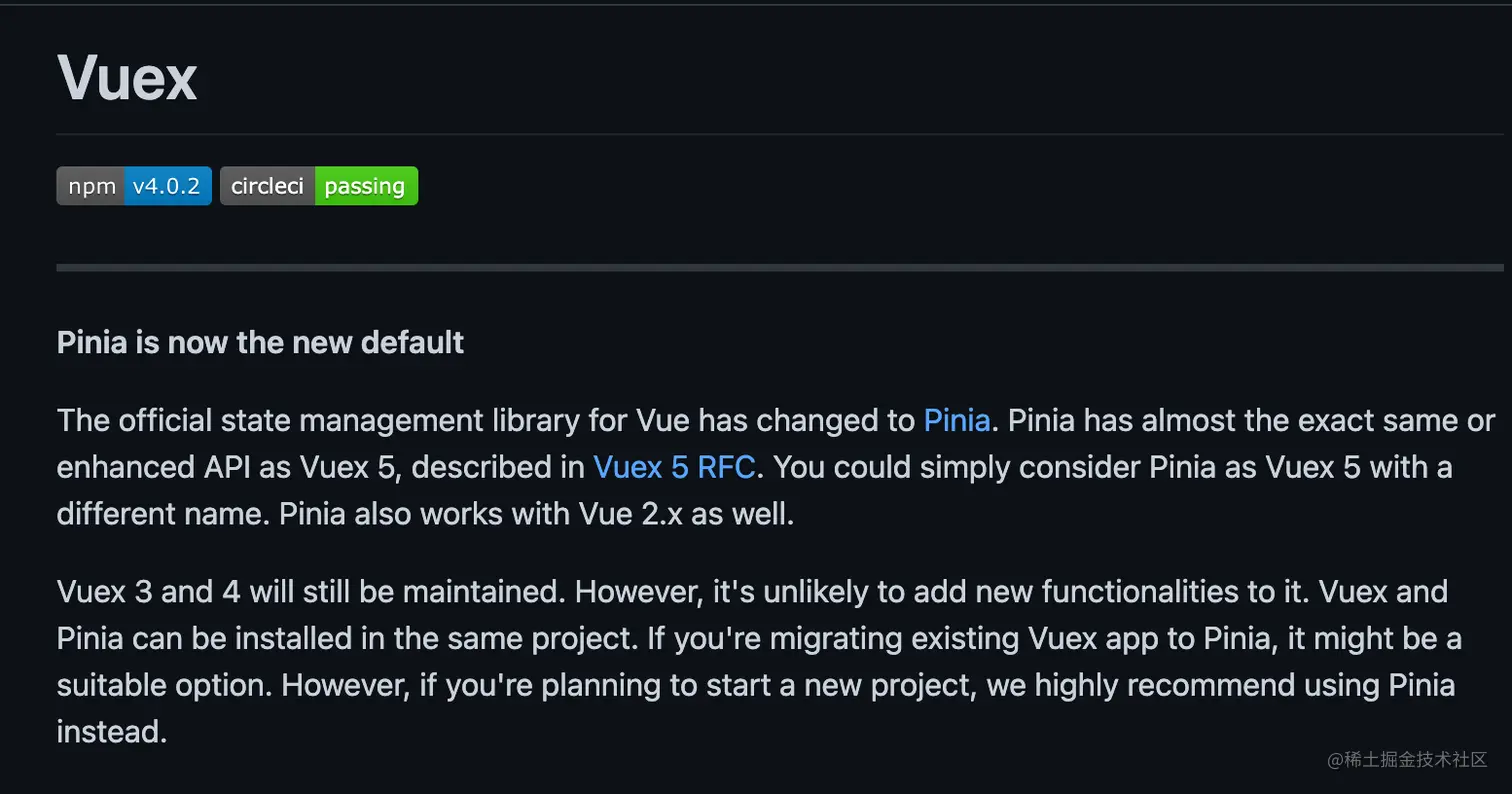Image resolution: width=1512 pixels, height=794 pixels.
Task: Click the thin line under Vuex title
Action: [780, 134]
